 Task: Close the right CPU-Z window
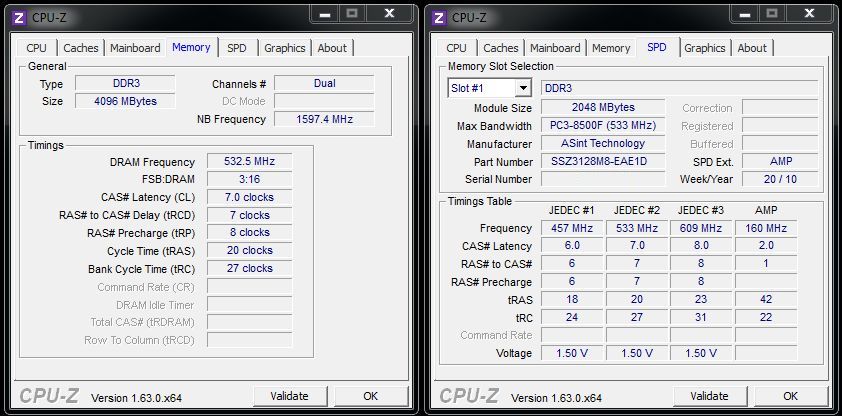tap(810, 14)
